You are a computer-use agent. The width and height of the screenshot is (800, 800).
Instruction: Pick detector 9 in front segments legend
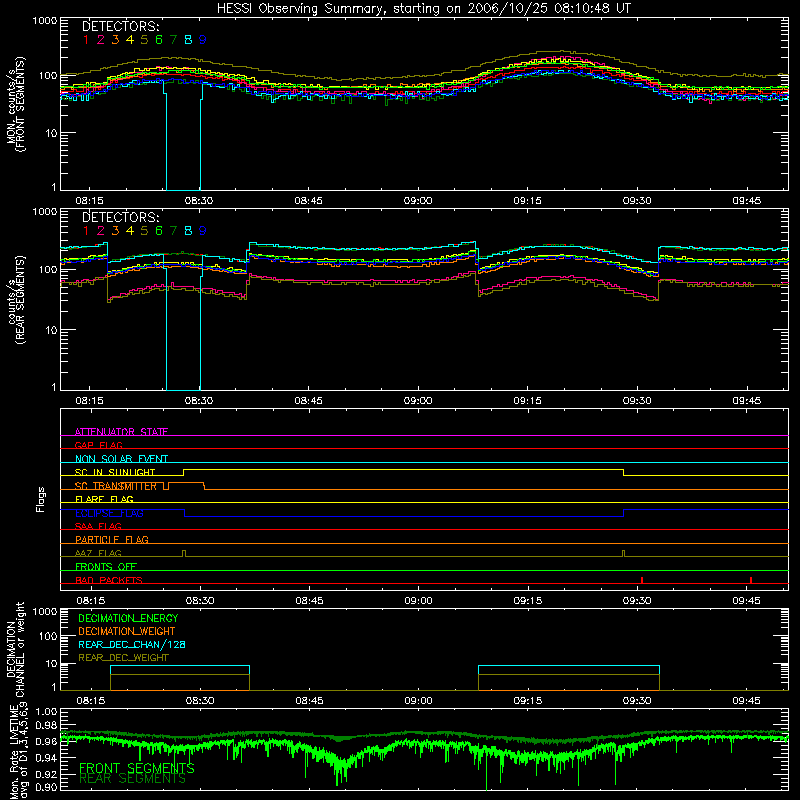pyautogui.click(x=203, y=40)
